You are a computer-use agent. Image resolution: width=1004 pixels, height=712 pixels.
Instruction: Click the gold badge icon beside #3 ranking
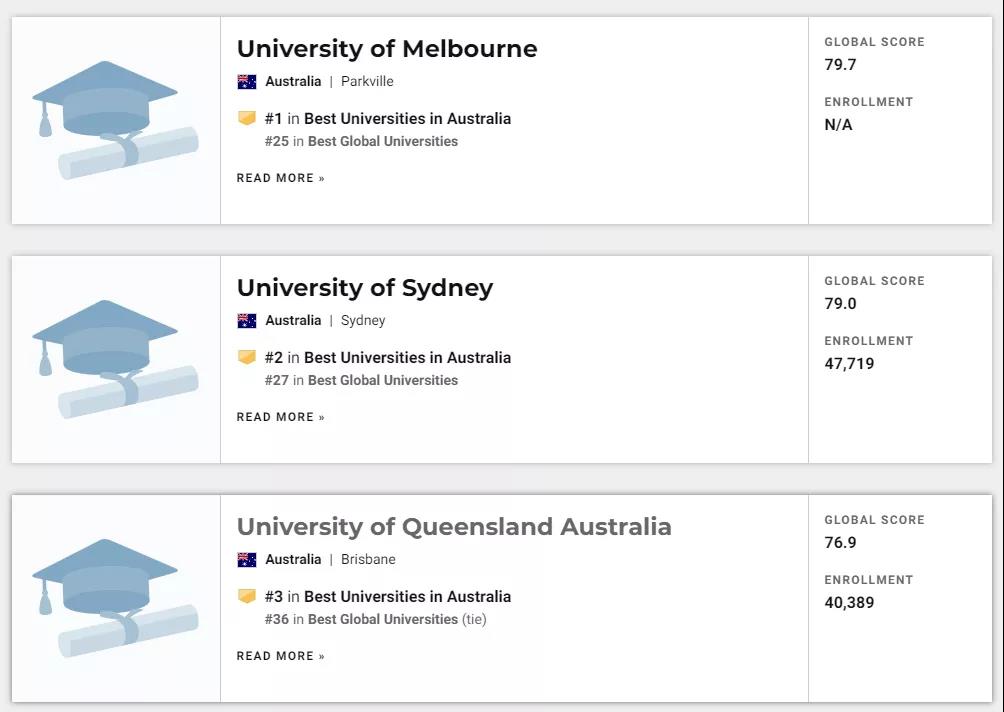coord(247,595)
